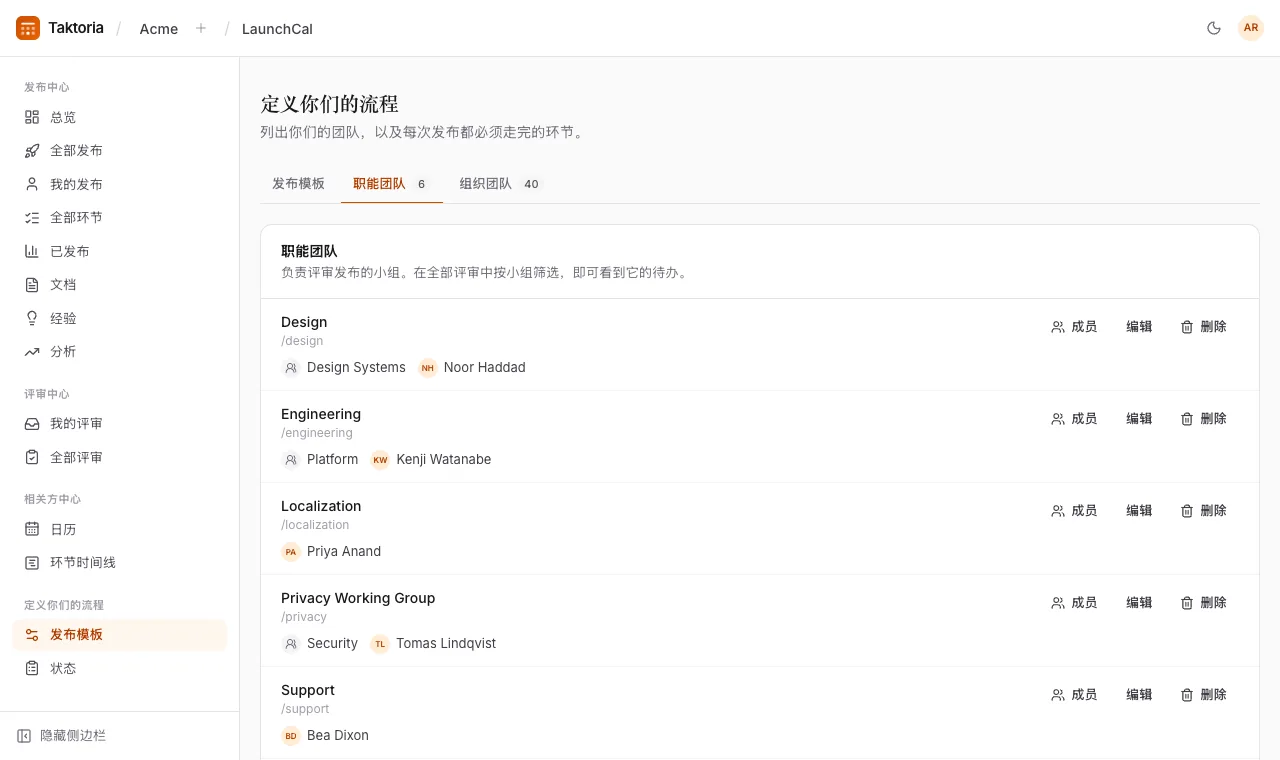Open 状态 in the sidebar
Viewport: 1280px width, 760px height.
coord(120,668)
